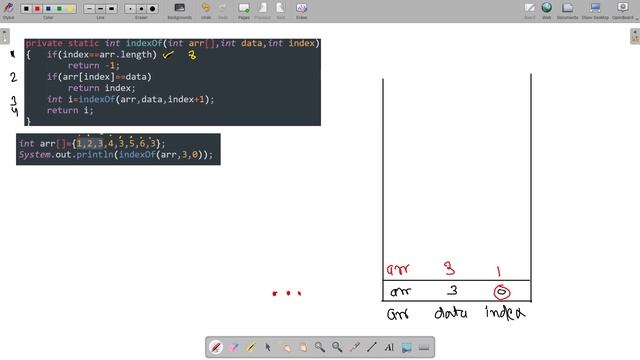
Task: Expand the left page thumbnails panel
Action: point(4,36)
